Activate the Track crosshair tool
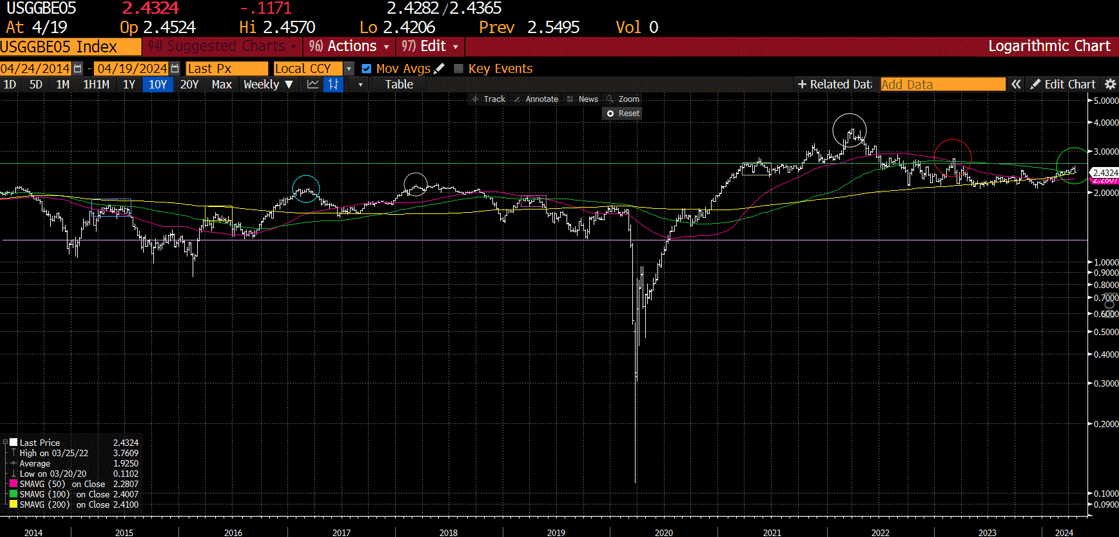 [489, 99]
